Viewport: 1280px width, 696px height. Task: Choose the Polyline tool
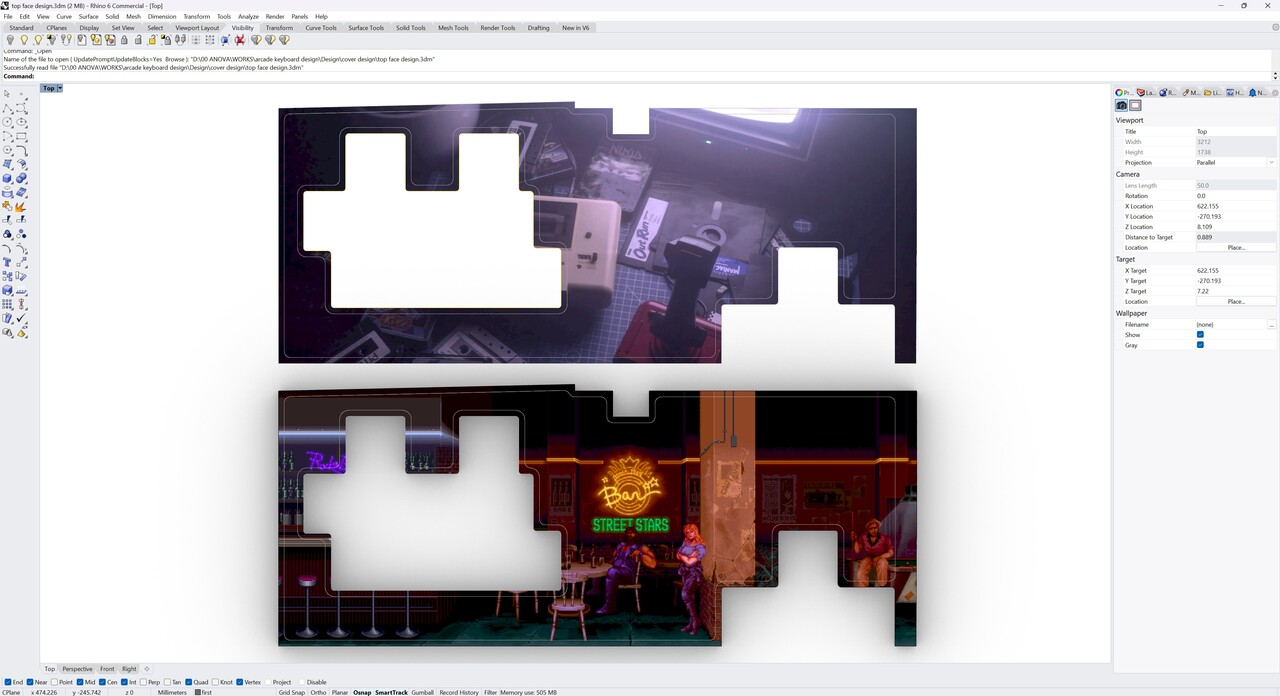(7, 108)
